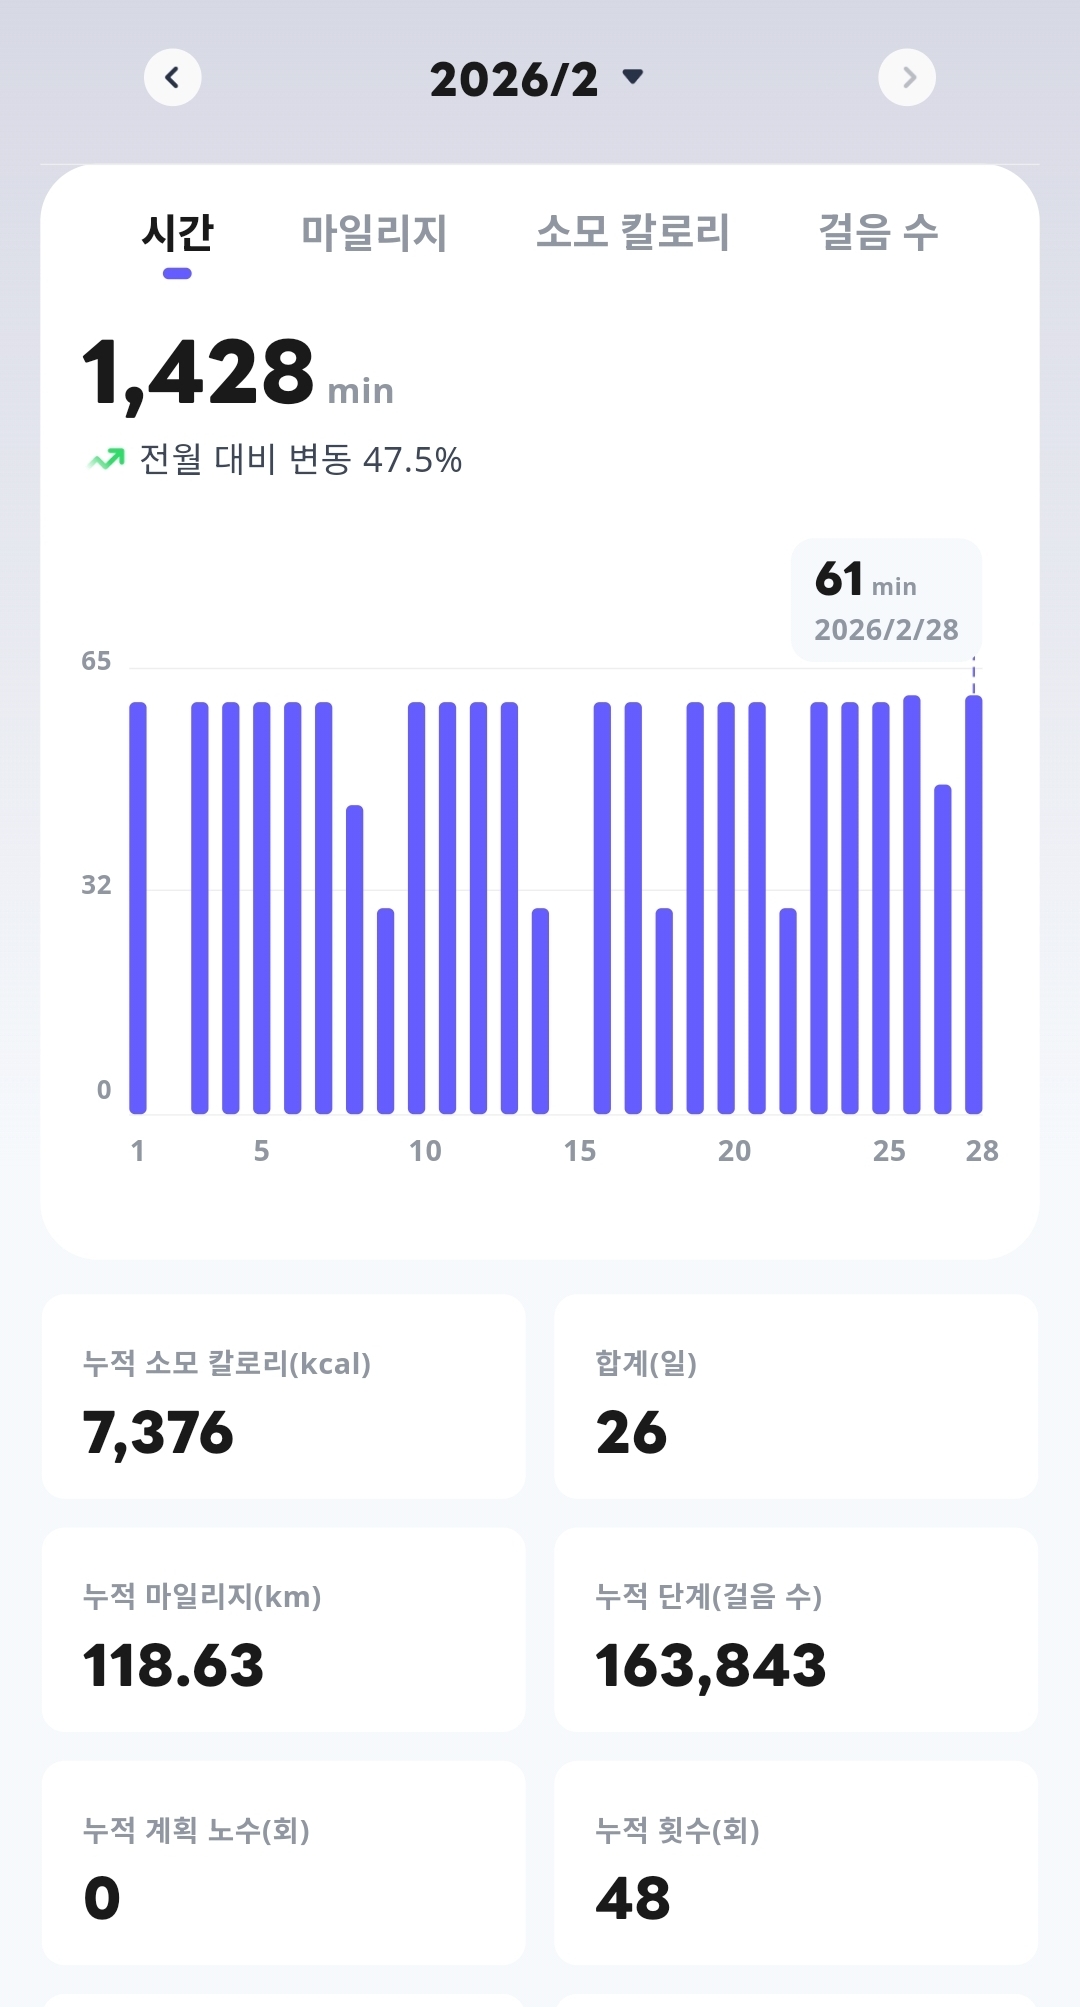Go to the previous month
Screen dimensions: 1080x2007
173,77
